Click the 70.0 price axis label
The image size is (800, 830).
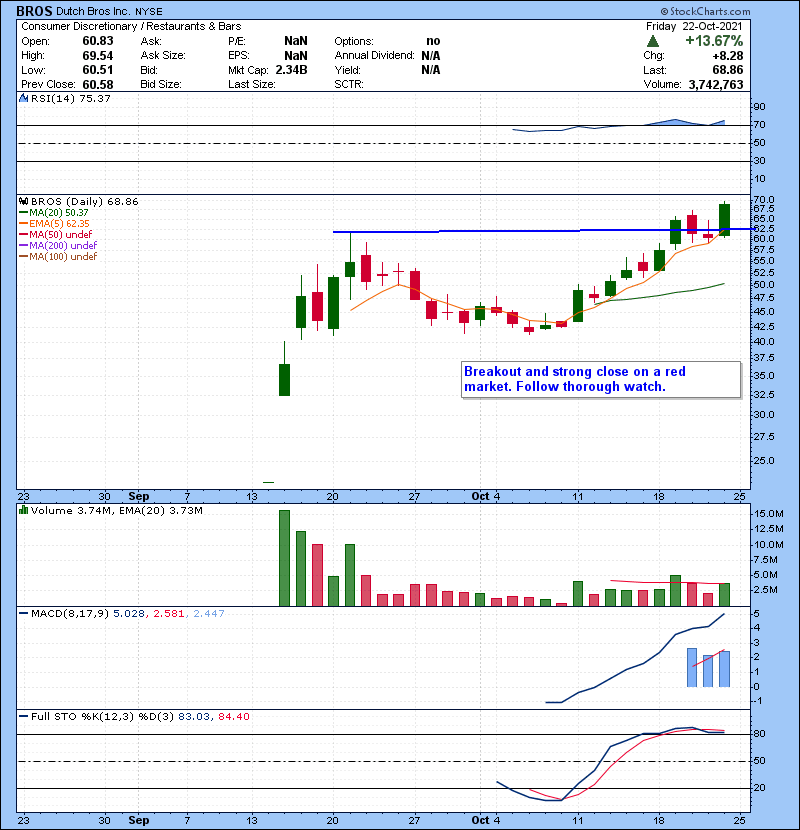[x=763, y=200]
